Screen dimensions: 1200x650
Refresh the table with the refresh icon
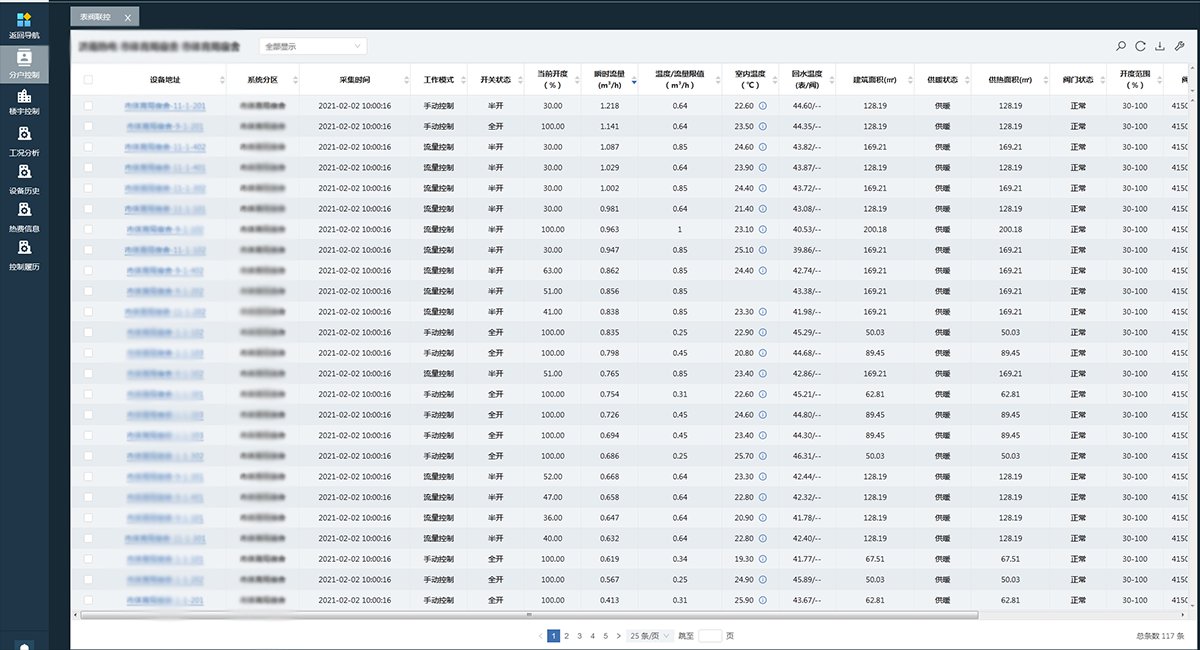click(x=1140, y=46)
